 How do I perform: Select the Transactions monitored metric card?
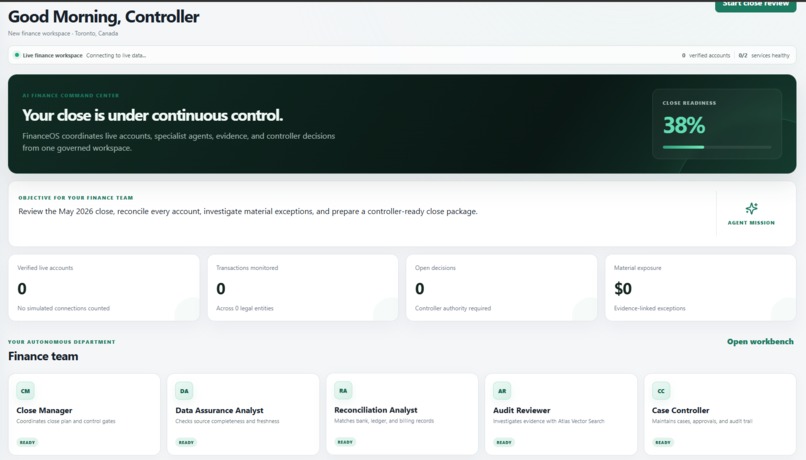303,288
